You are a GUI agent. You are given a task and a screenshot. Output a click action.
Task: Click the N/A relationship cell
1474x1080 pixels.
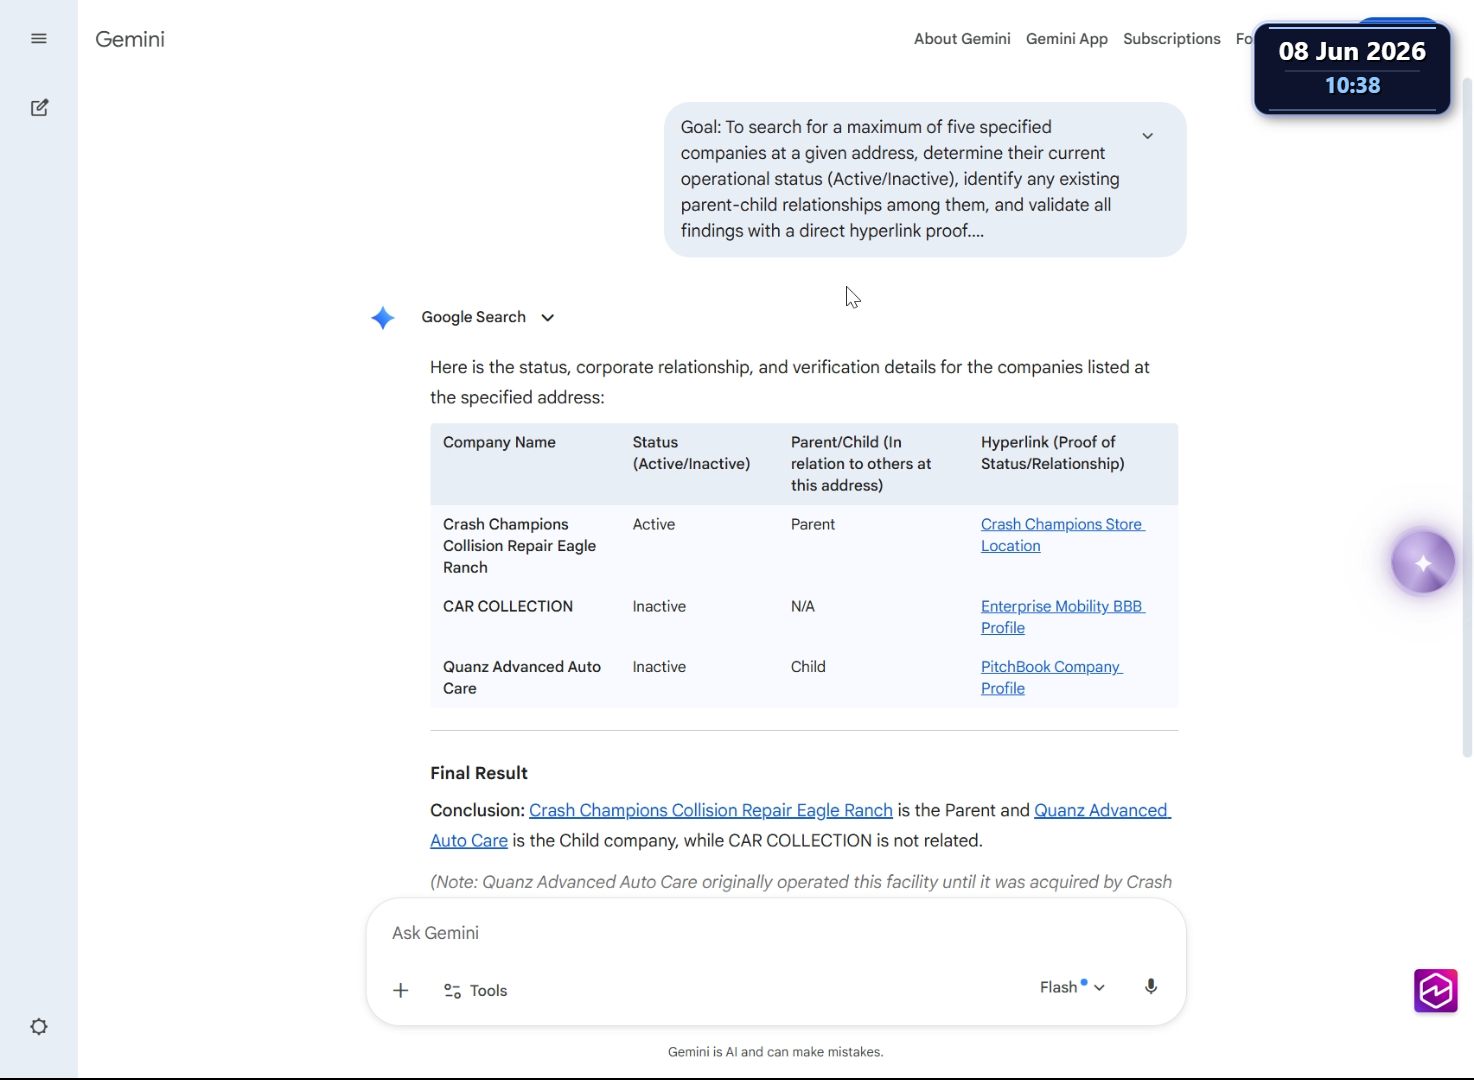coord(803,606)
